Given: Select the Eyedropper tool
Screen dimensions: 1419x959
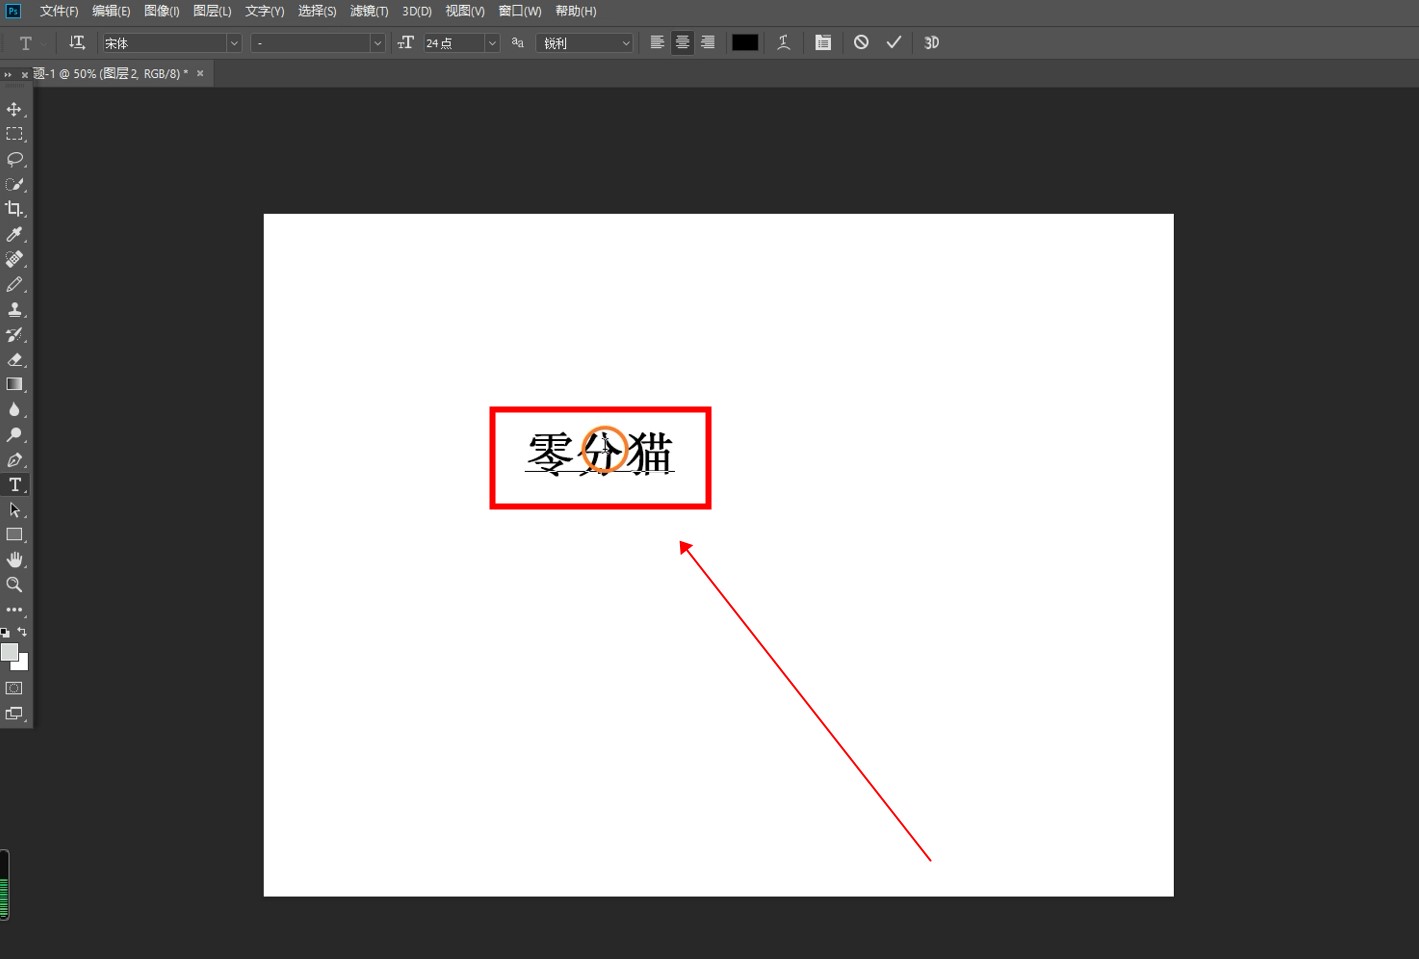Looking at the screenshot, I should (14, 234).
